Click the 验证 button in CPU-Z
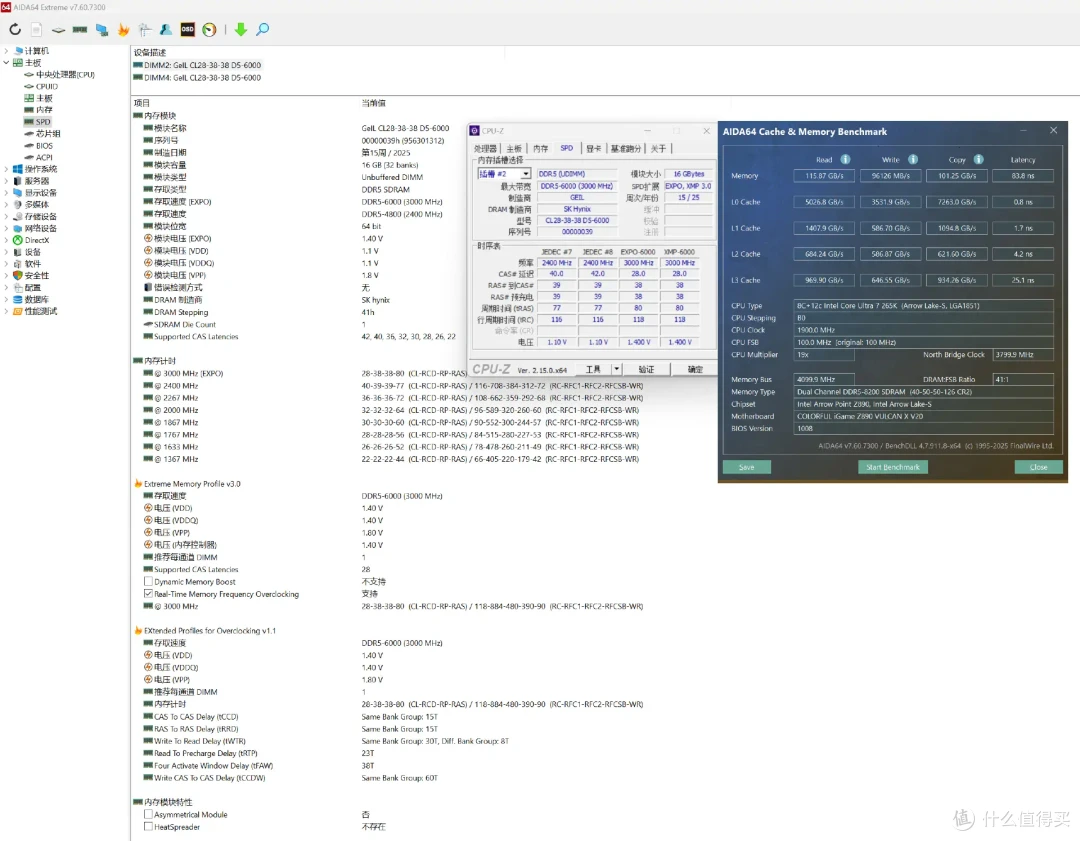The width and height of the screenshot is (1080, 841). [646, 369]
